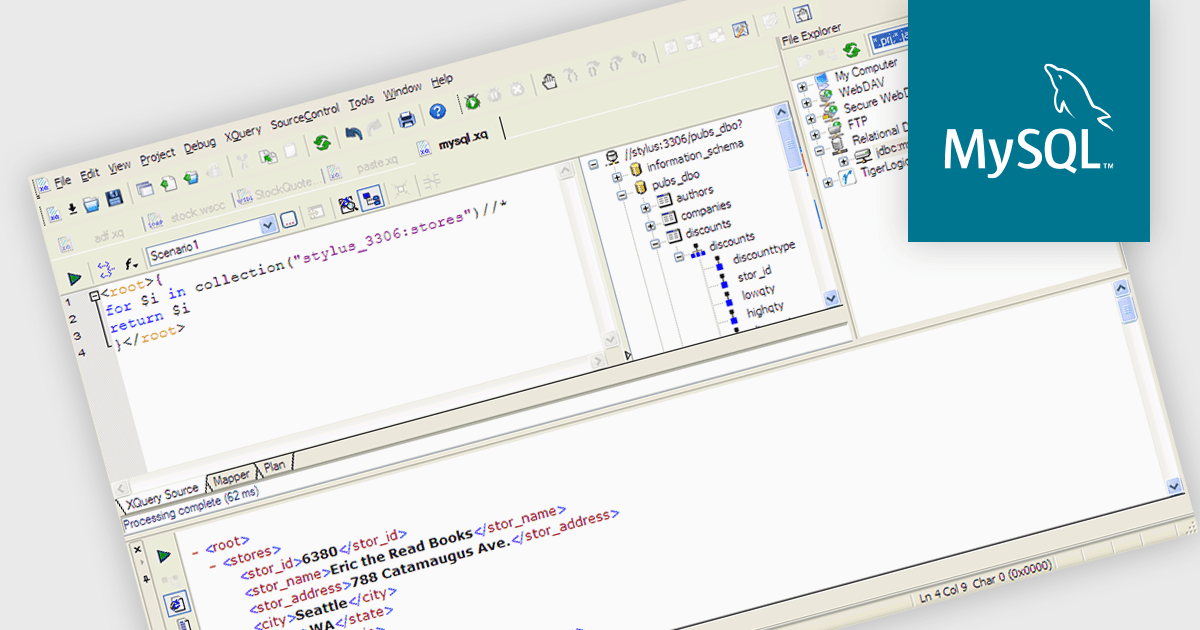The height and width of the screenshot is (630, 1200).
Task: Click the Undo arrow icon
Action: (353, 131)
